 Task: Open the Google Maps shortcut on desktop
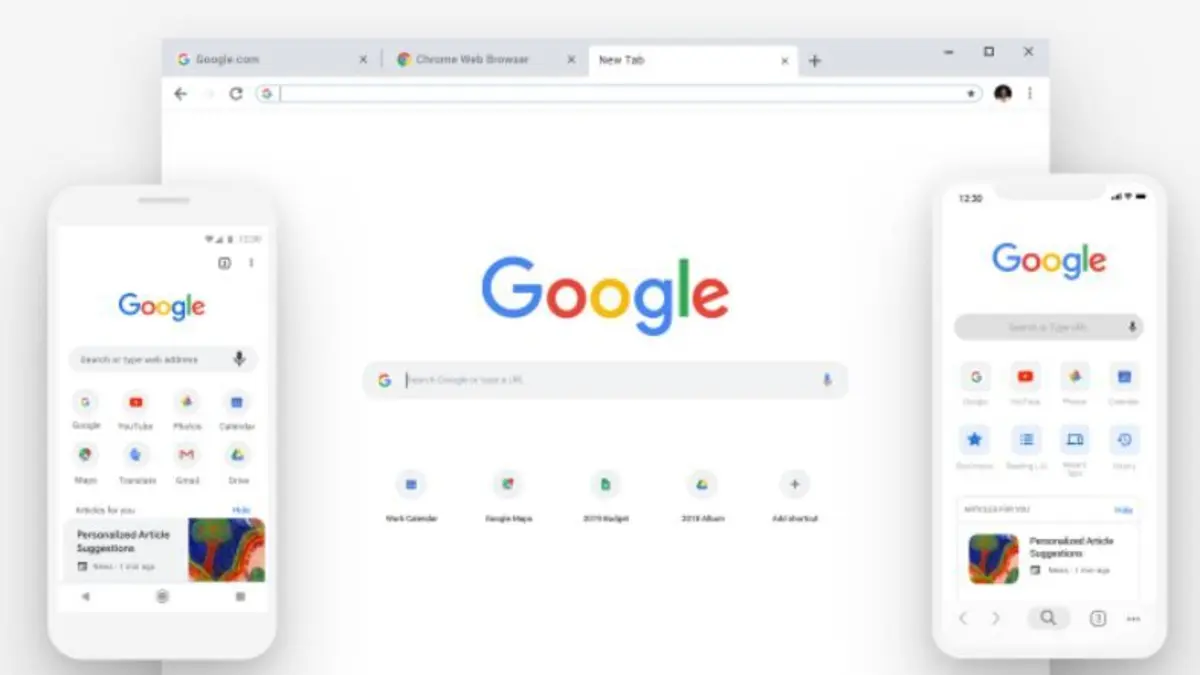click(507, 485)
